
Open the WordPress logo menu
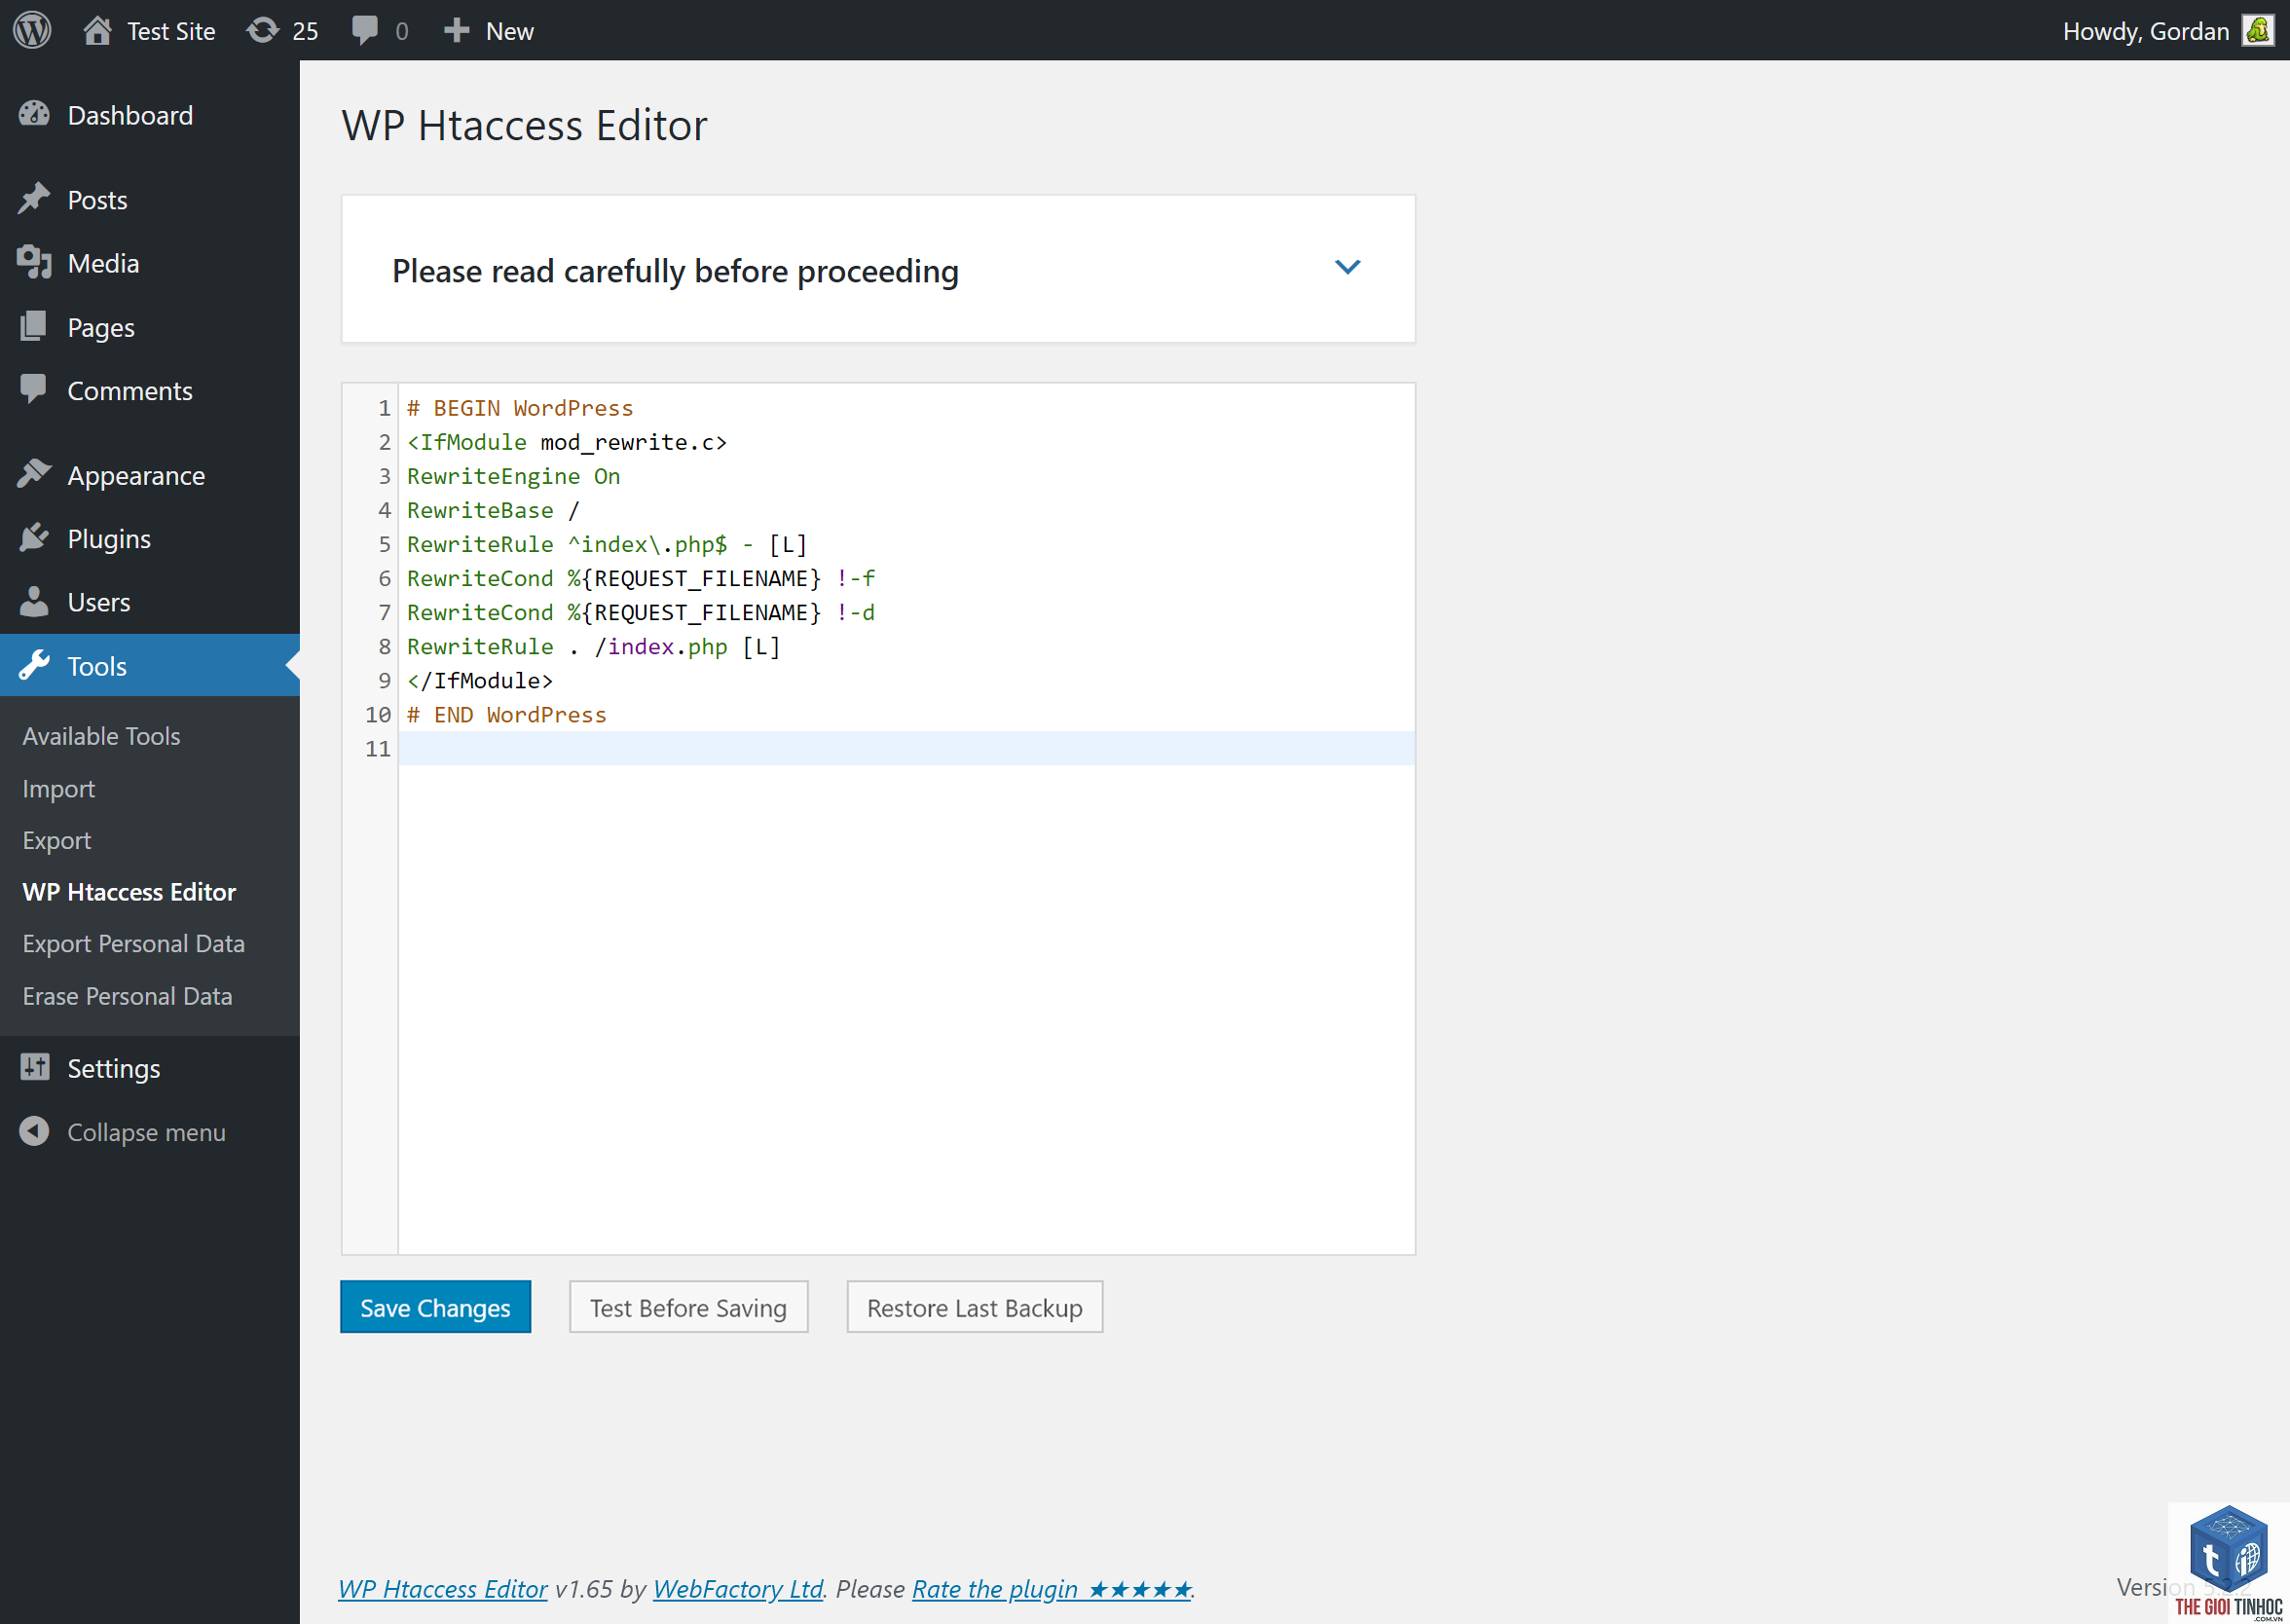click(x=32, y=30)
